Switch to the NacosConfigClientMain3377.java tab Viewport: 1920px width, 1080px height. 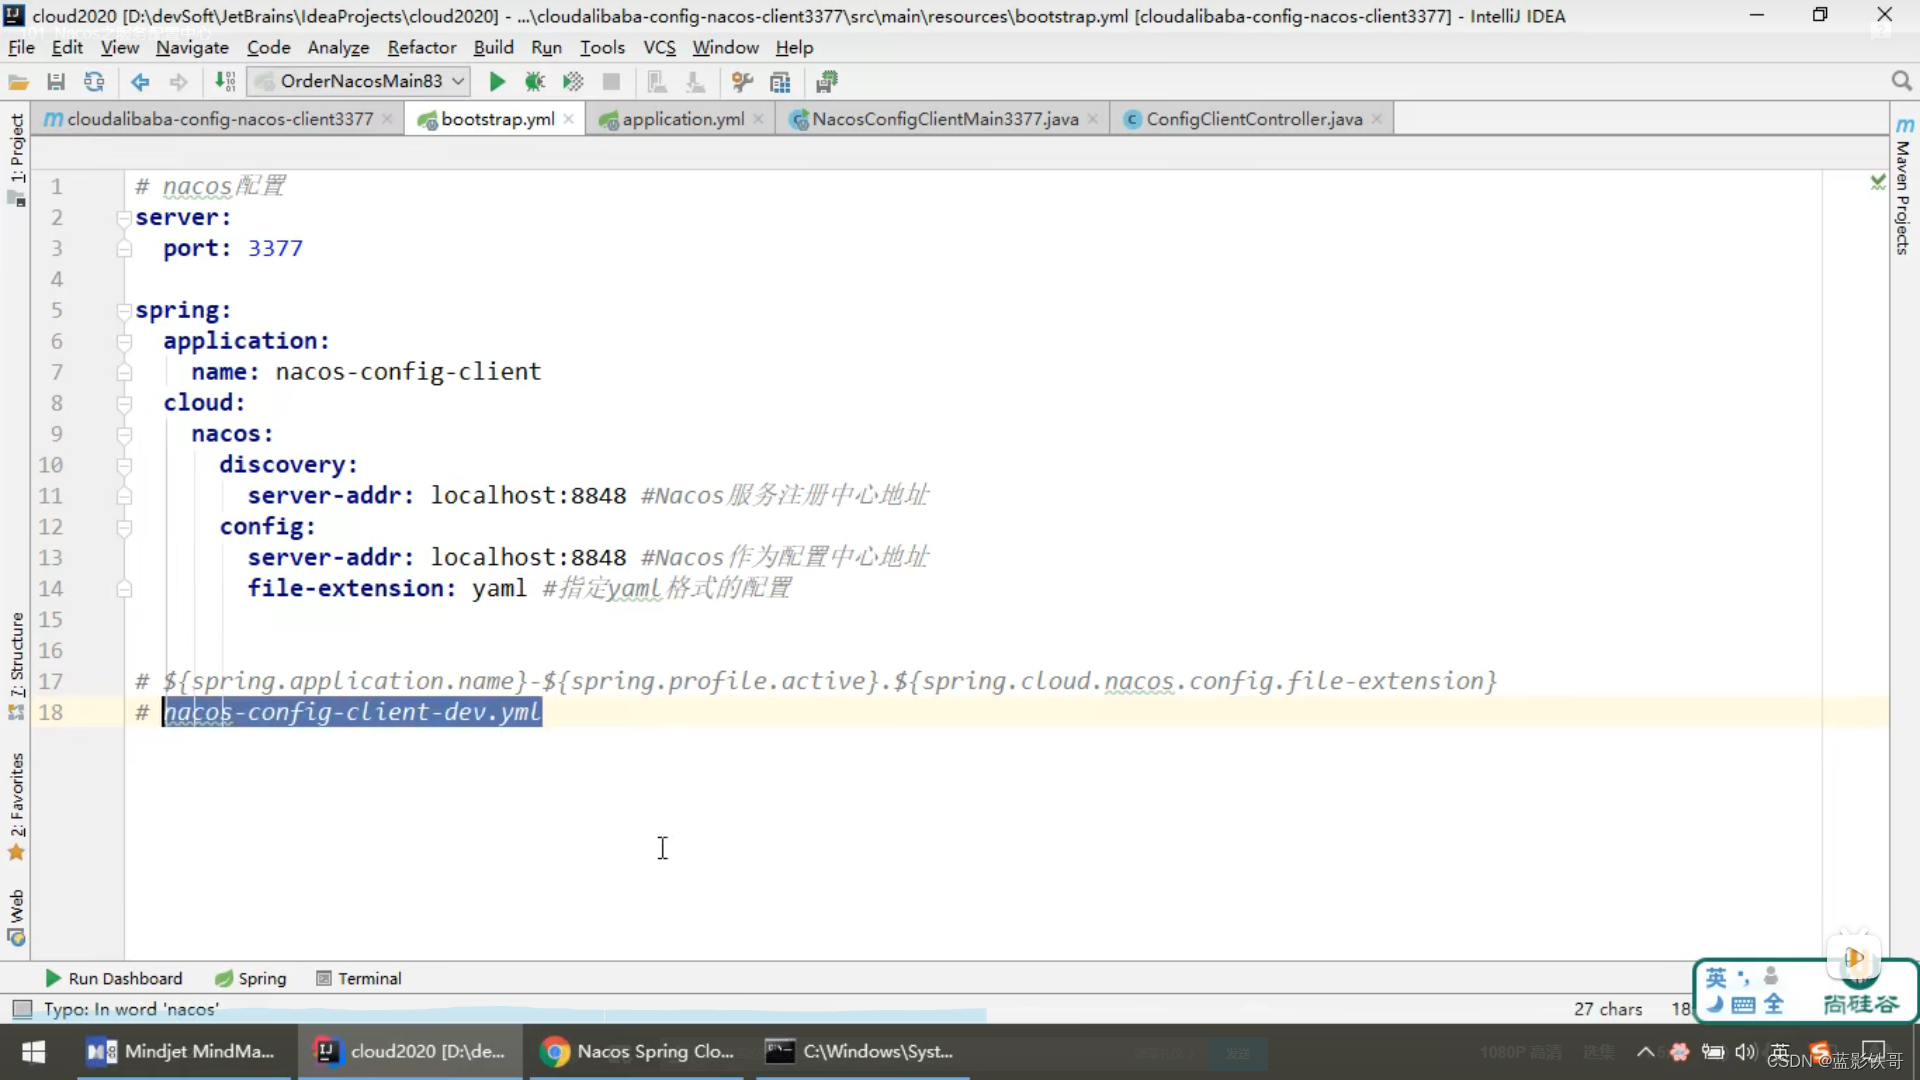point(945,119)
